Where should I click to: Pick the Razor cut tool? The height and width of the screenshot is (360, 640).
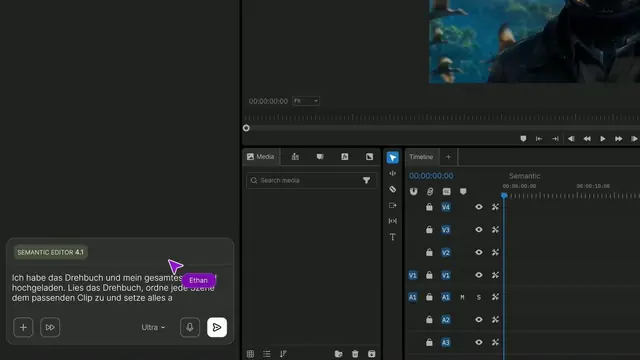pyautogui.click(x=392, y=189)
